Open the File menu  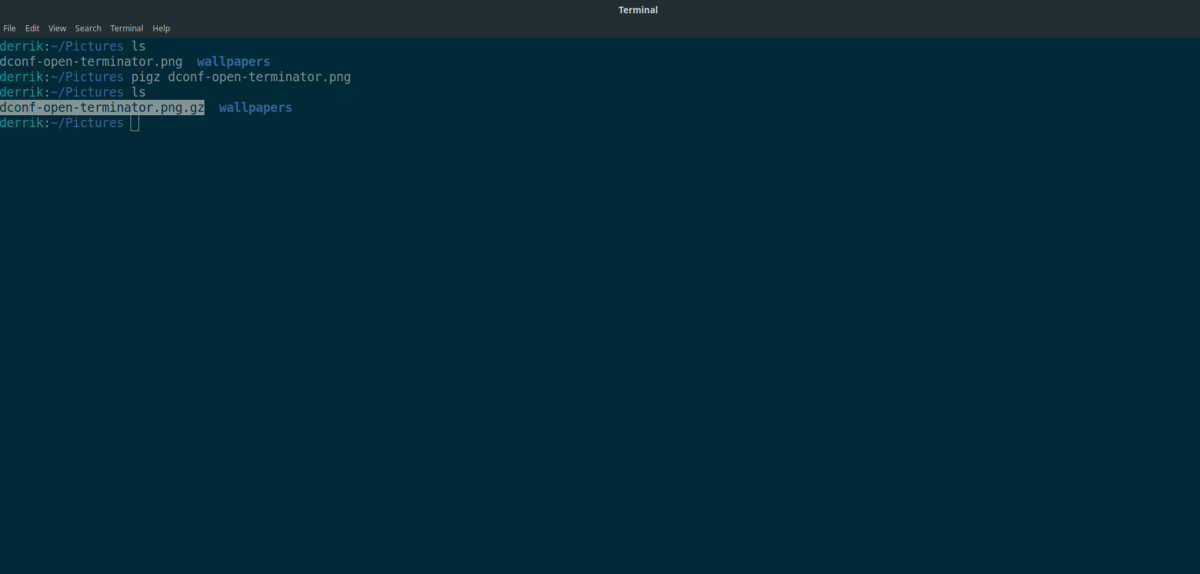pos(10,28)
